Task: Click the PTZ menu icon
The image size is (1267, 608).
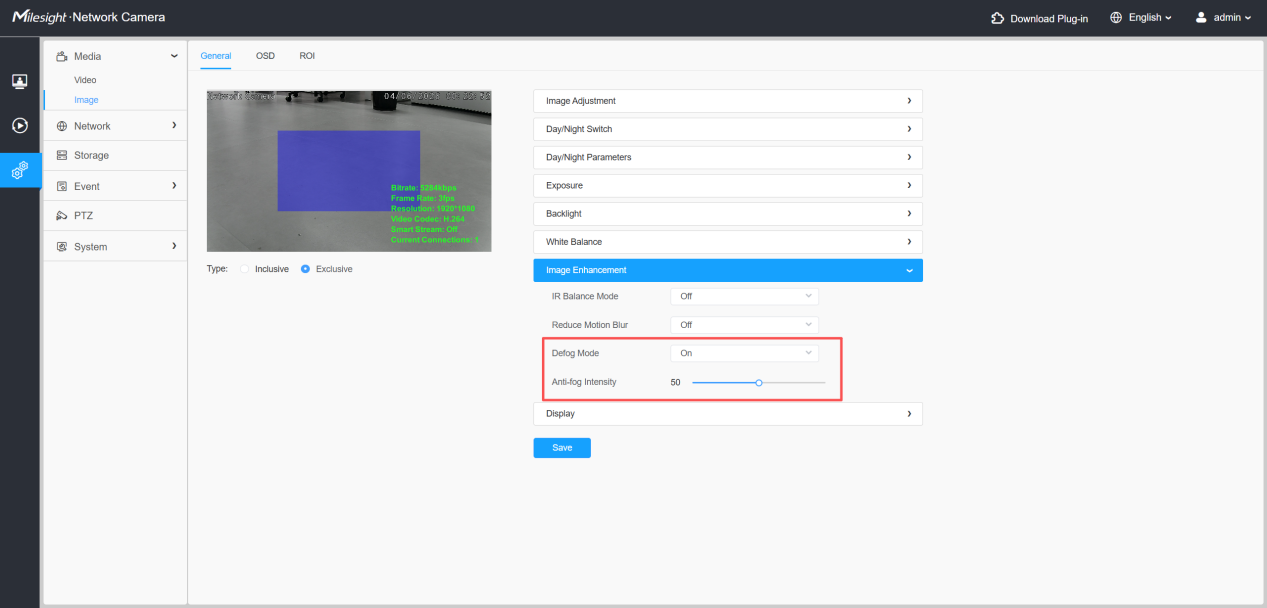Action: pos(62,216)
